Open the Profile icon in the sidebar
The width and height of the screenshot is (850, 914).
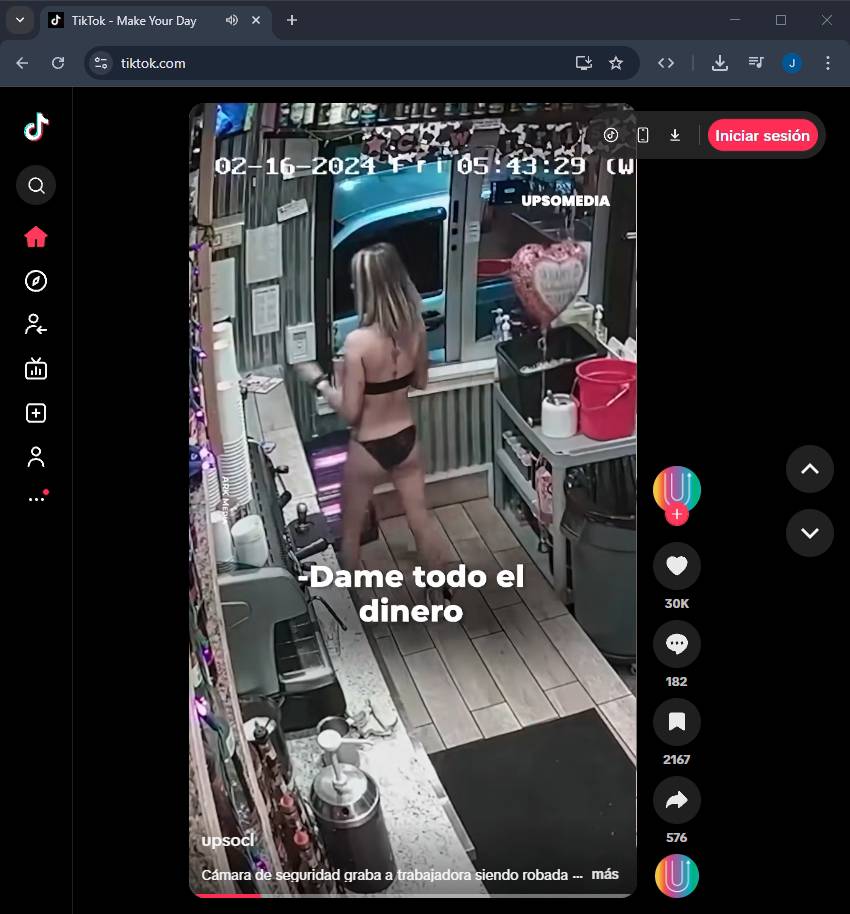point(36,457)
